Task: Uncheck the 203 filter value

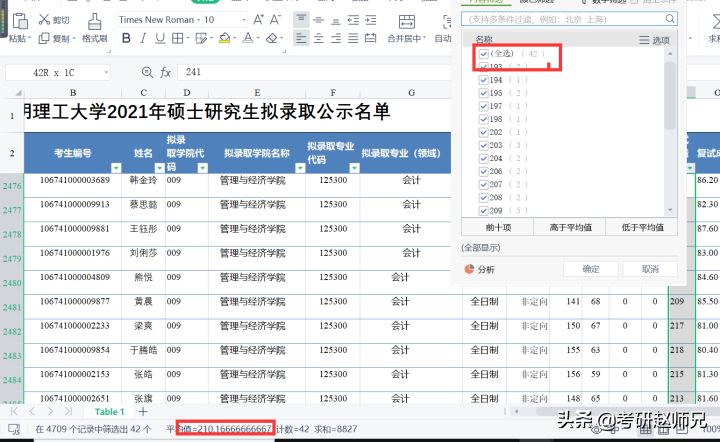Action: click(x=483, y=145)
